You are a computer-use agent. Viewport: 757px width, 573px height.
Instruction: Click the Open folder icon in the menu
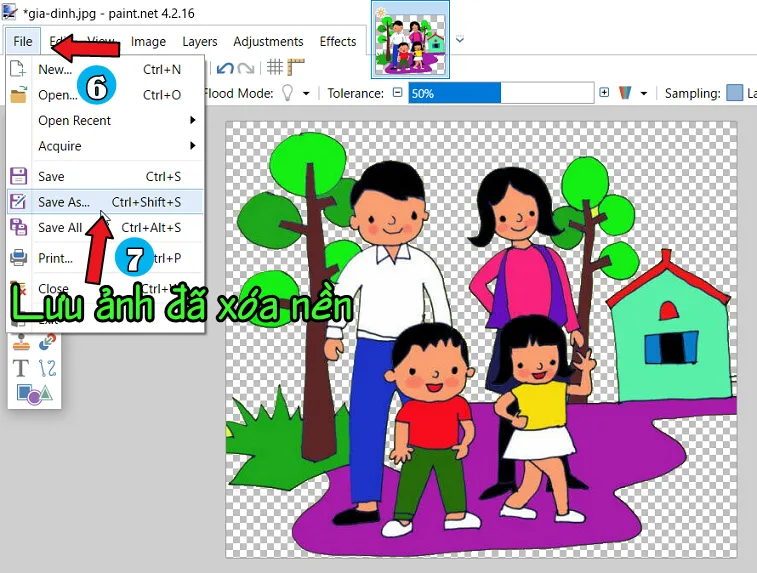18,95
